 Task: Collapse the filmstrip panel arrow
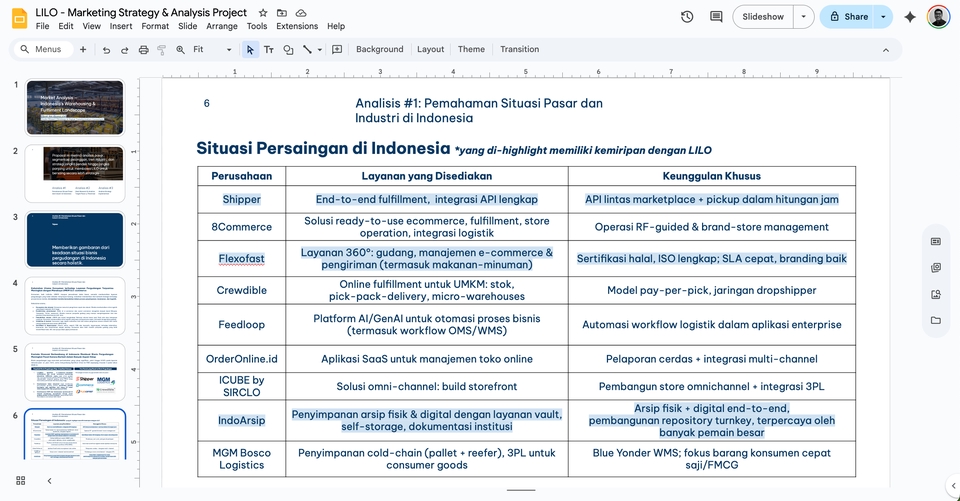click(49, 481)
